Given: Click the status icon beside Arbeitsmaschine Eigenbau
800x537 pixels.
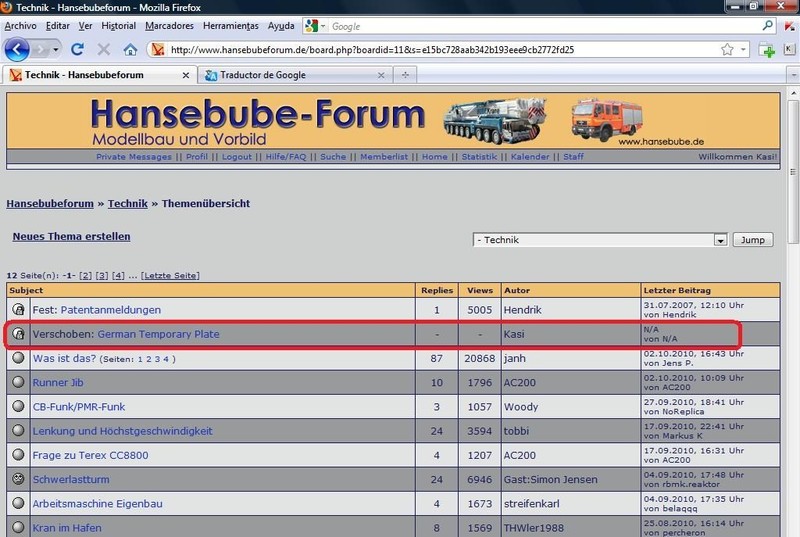Looking at the screenshot, I should (18, 503).
